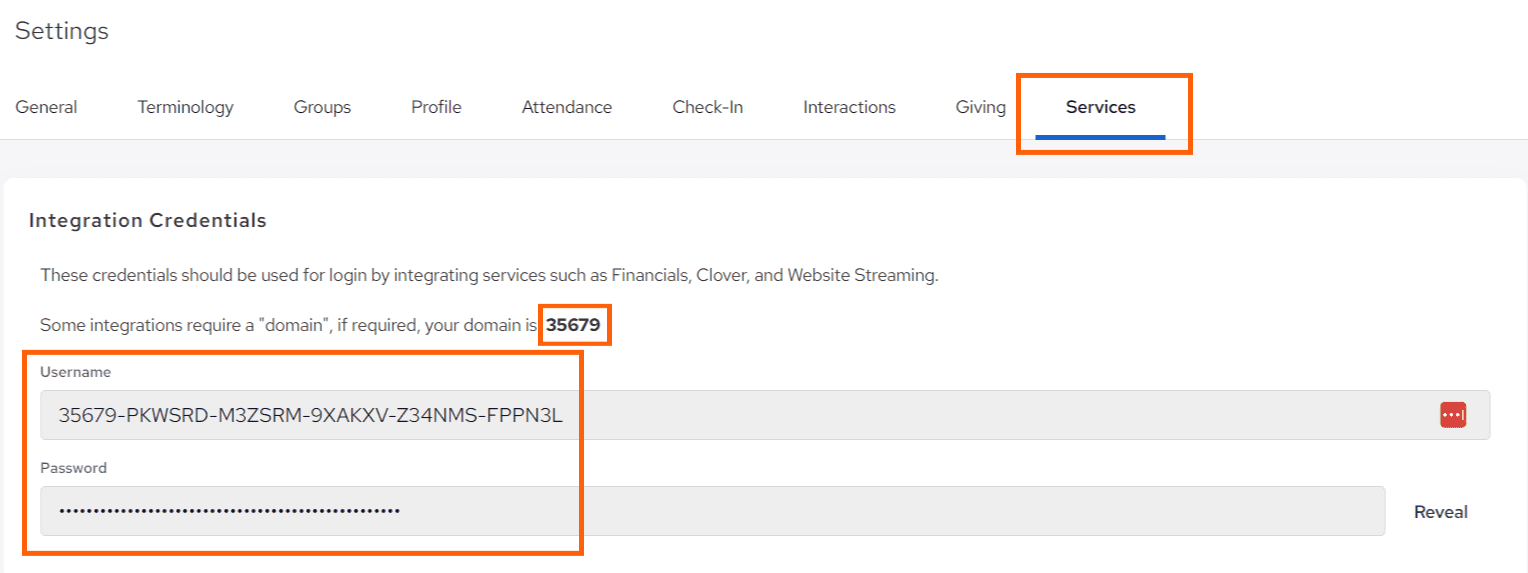
Task: Click the Settings page heading
Action: click(x=62, y=31)
